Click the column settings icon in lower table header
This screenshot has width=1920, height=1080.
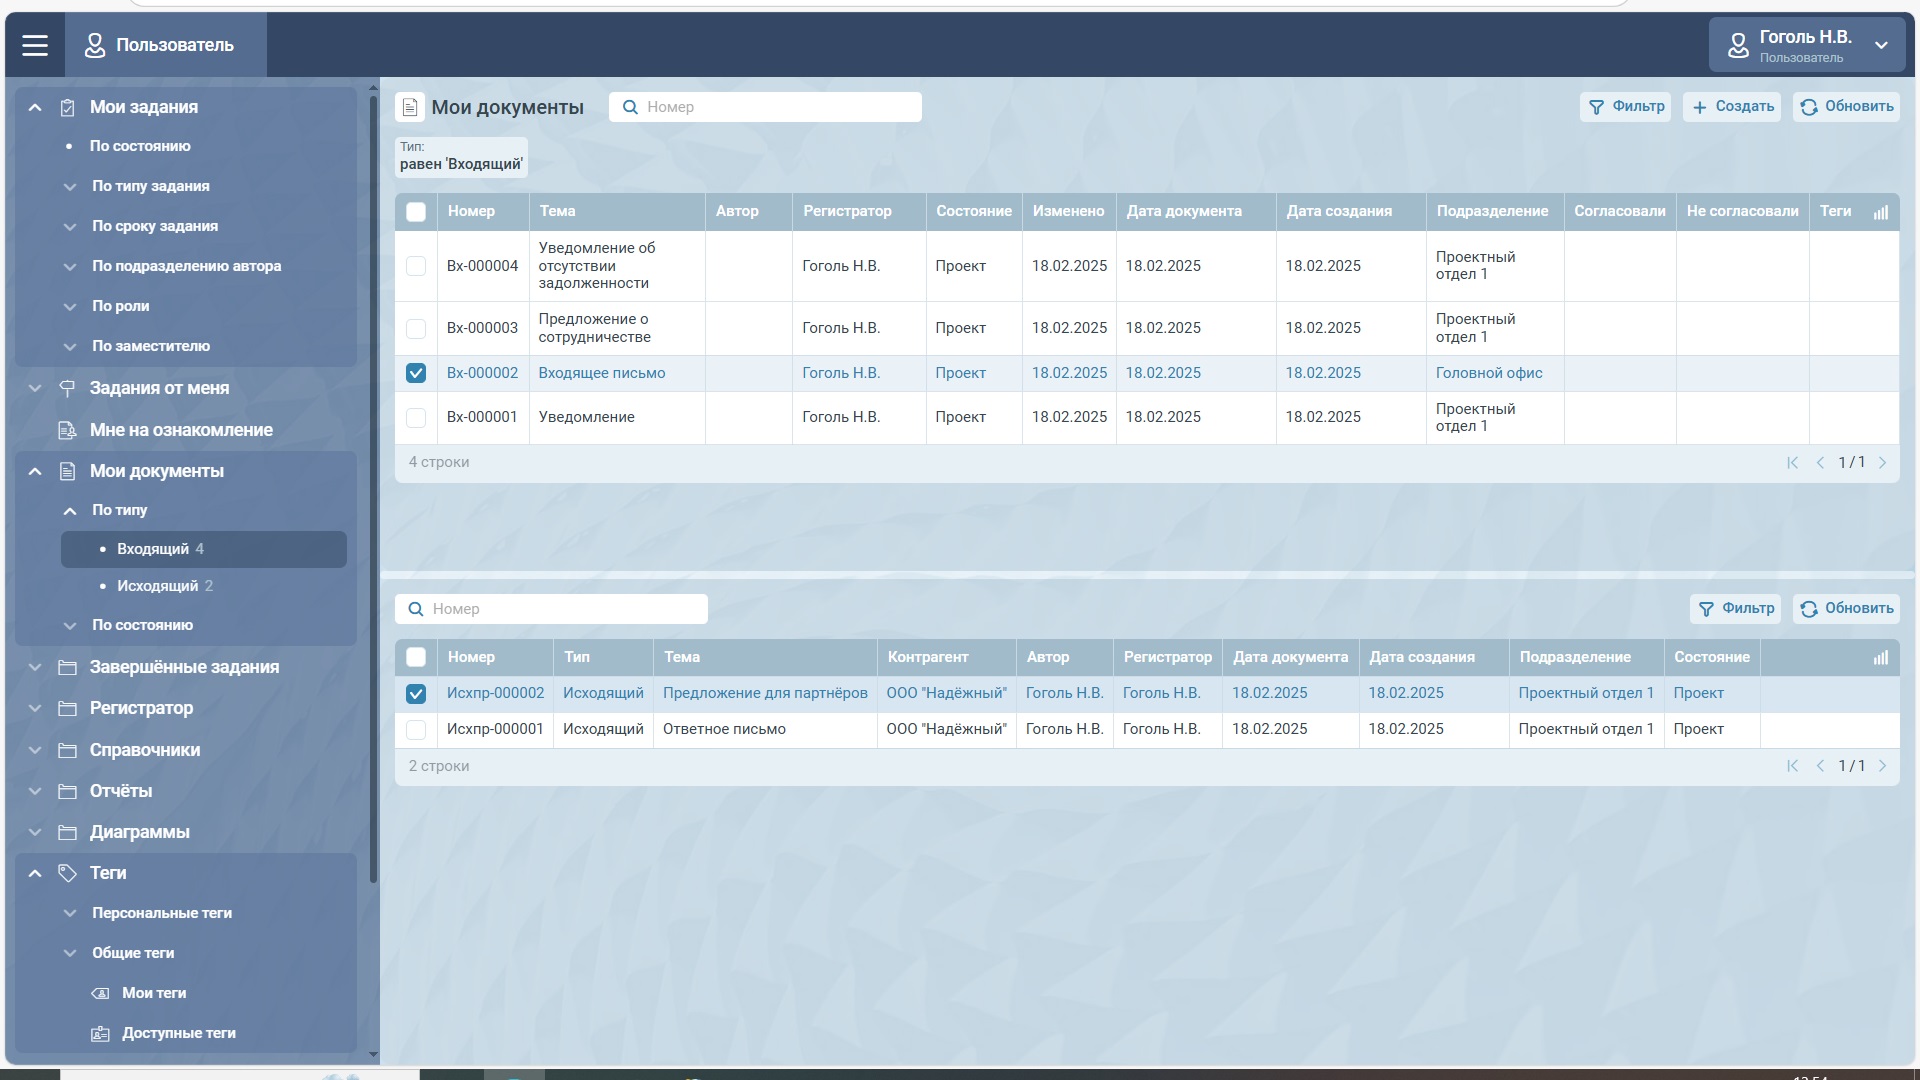click(x=1880, y=658)
